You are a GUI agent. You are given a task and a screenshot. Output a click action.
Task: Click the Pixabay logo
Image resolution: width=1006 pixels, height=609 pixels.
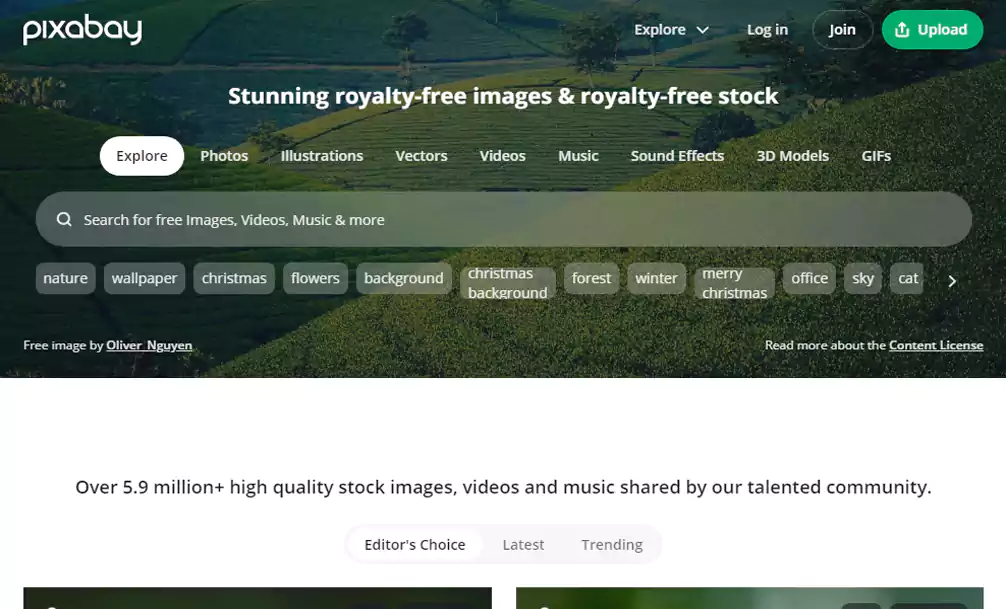pos(82,30)
